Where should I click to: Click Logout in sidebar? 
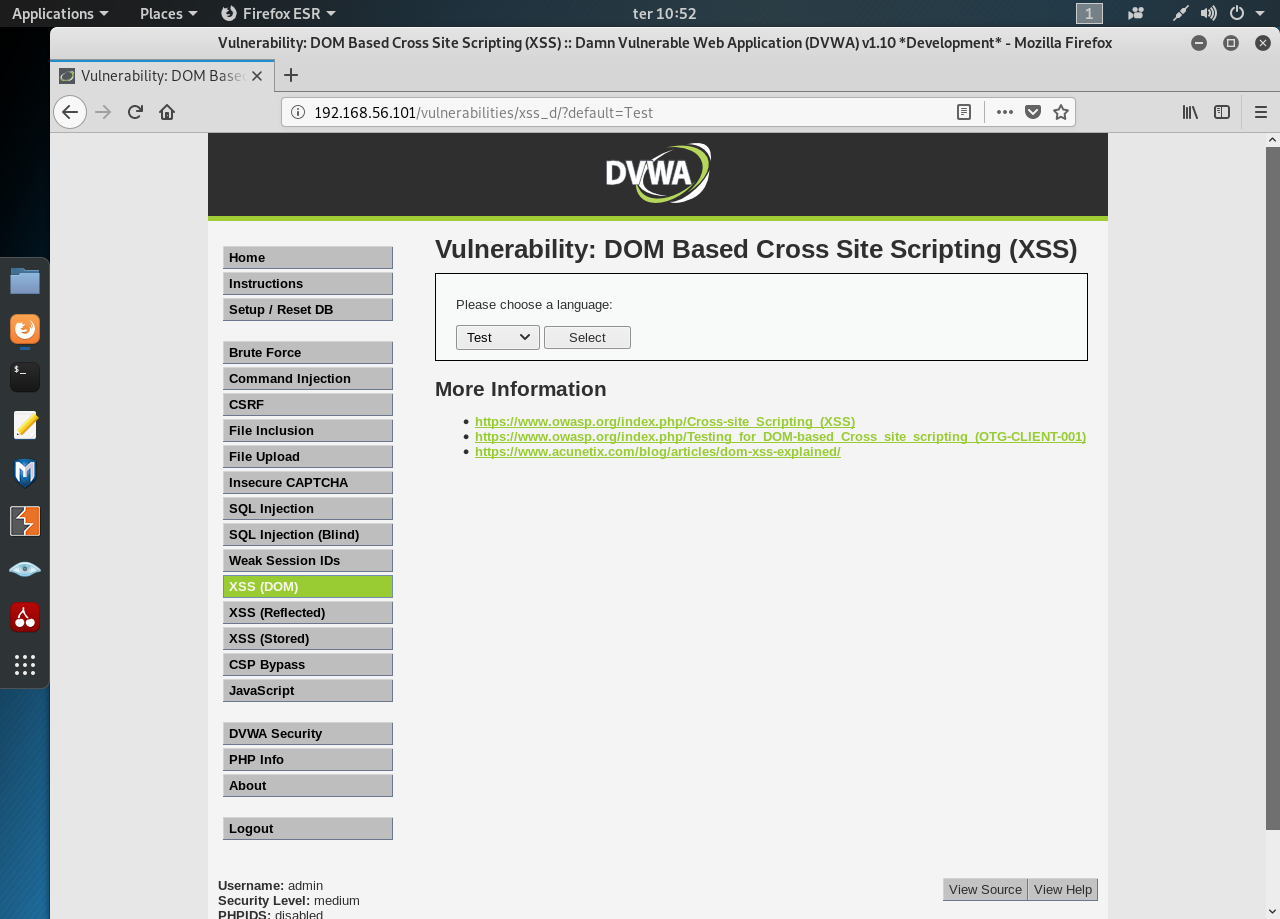[308, 829]
